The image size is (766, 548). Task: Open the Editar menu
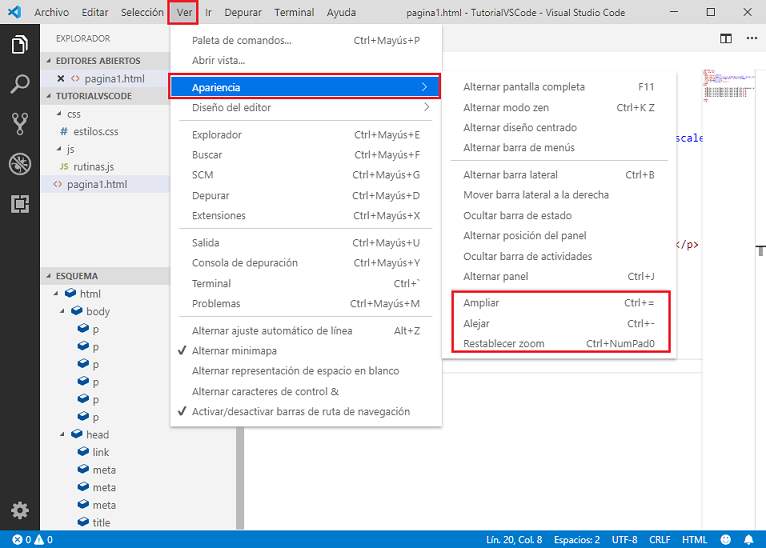95,12
